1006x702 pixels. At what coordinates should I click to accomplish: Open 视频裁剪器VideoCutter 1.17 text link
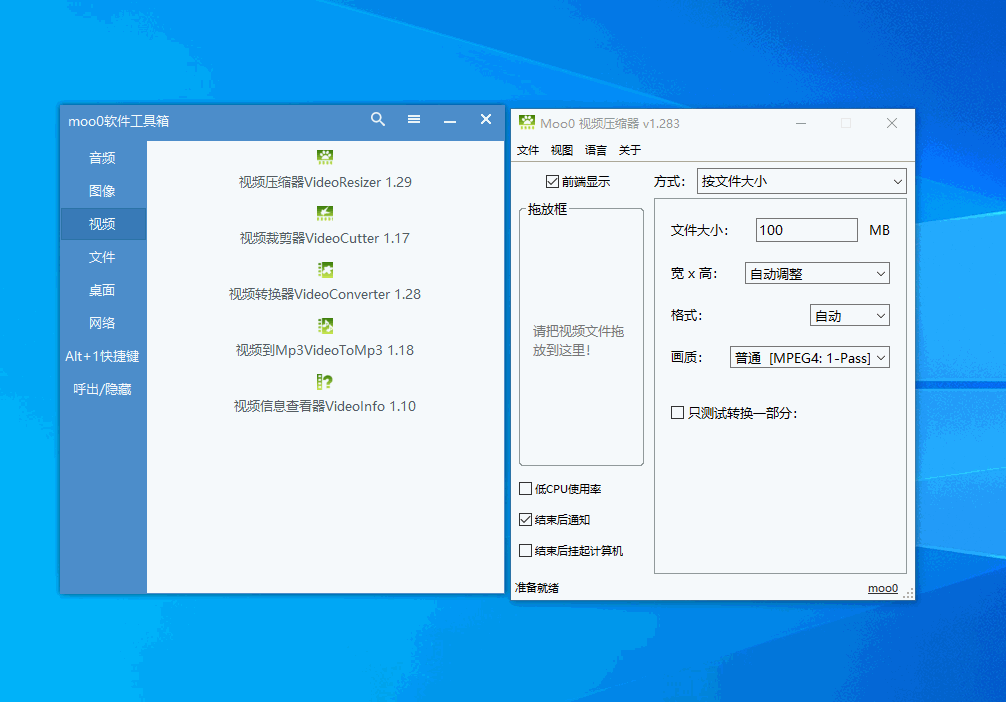[x=324, y=238]
